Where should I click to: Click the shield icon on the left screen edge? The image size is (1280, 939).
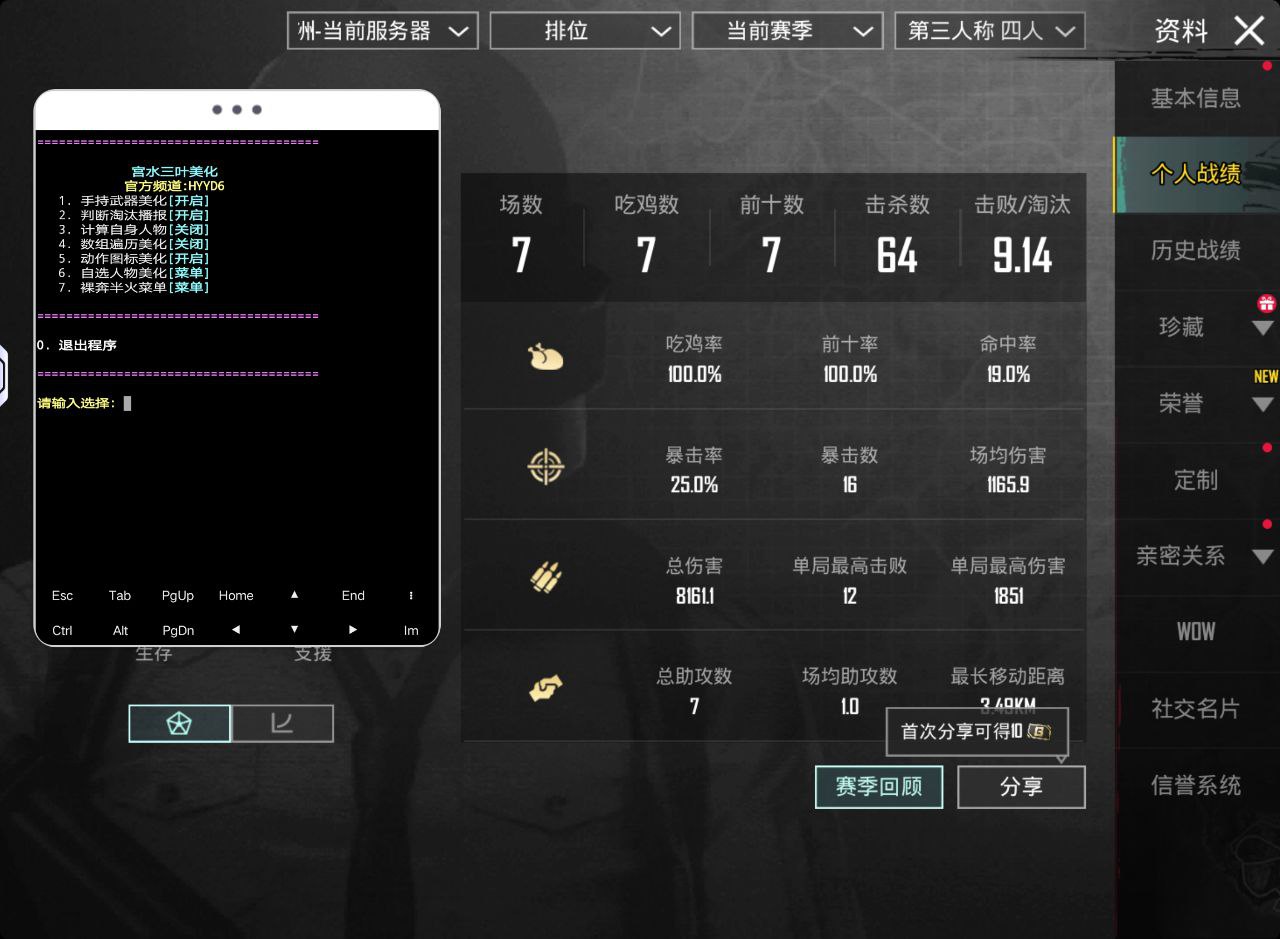coord(4,376)
